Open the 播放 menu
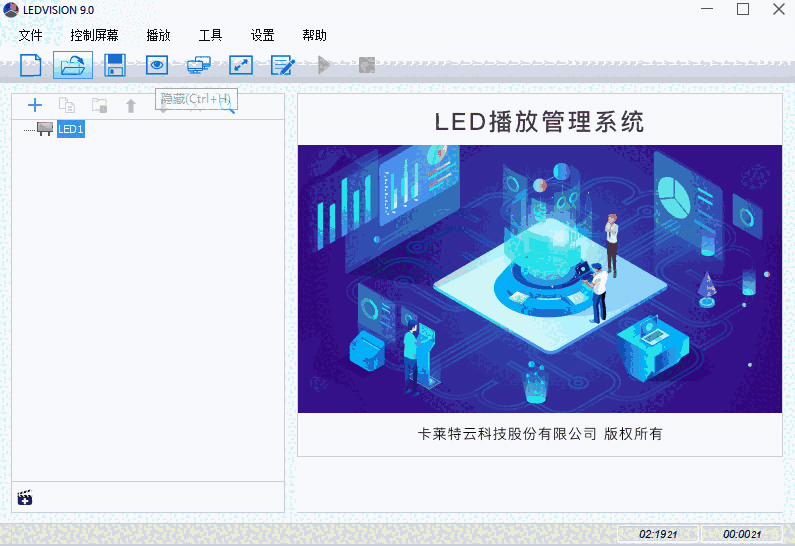This screenshot has height=546, width=795. tap(158, 35)
